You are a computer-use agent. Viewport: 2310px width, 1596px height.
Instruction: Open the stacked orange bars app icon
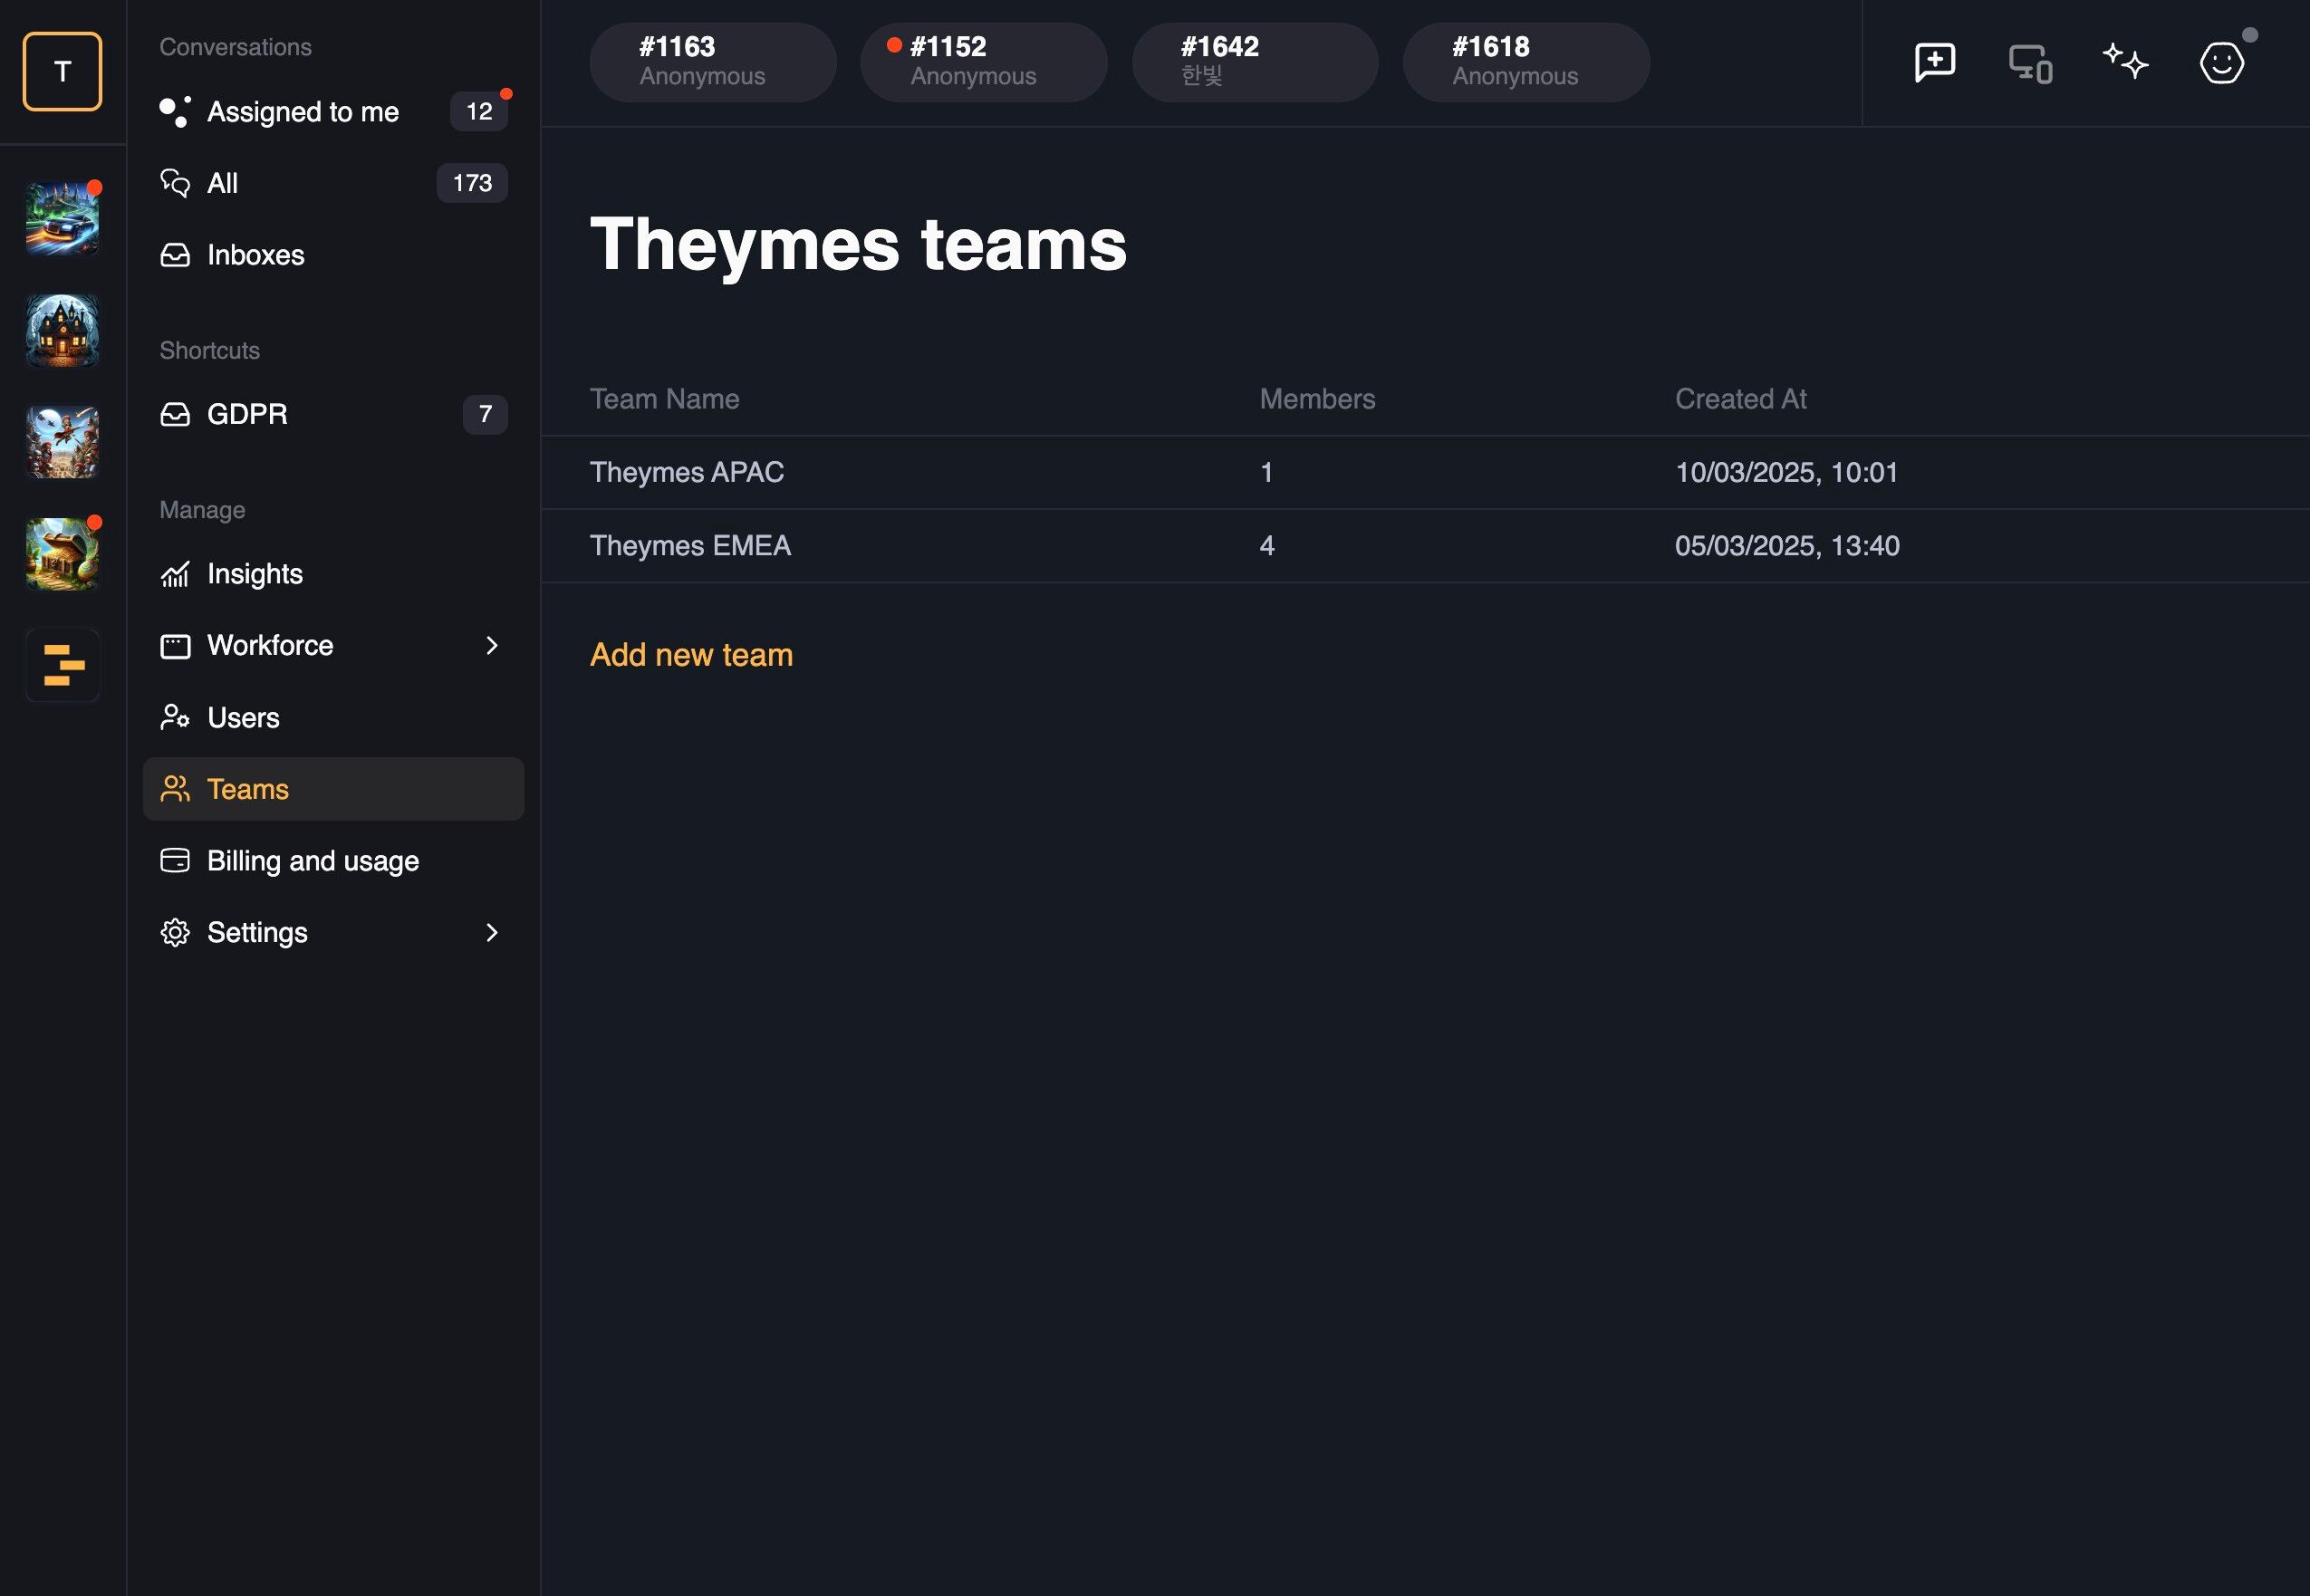coord(62,665)
